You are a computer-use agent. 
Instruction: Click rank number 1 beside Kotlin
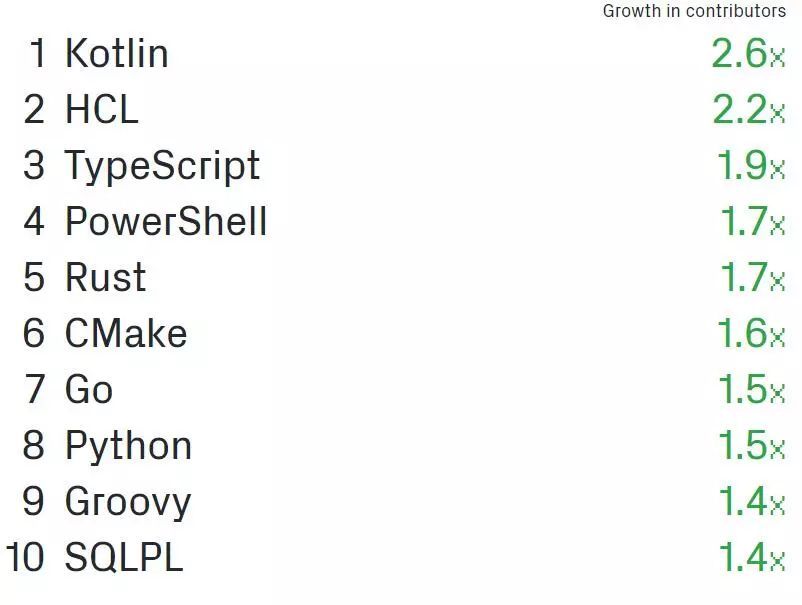[37, 53]
